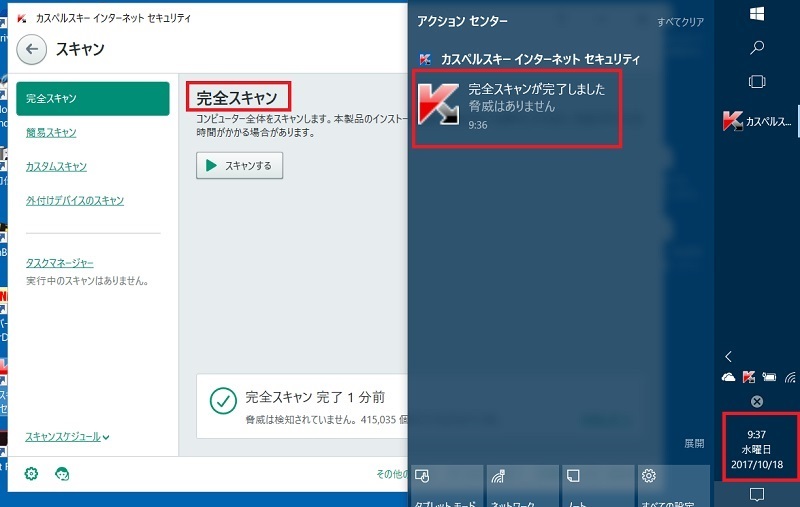Click the round X tray icon
This screenshot has width=800, height=507.
click(757, 401)
